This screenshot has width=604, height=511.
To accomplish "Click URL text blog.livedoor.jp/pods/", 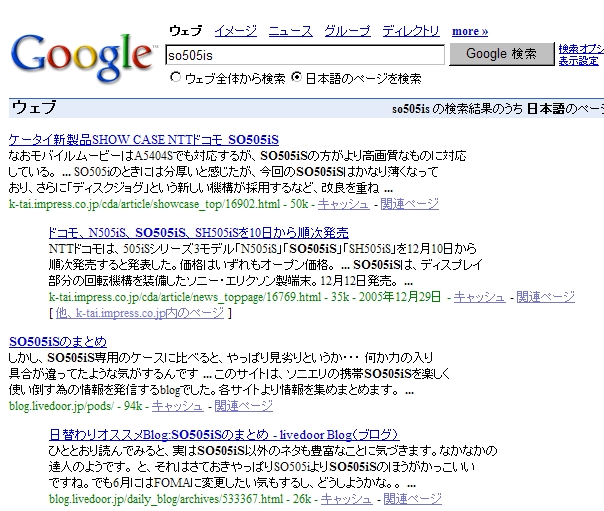I will (61, 406).
